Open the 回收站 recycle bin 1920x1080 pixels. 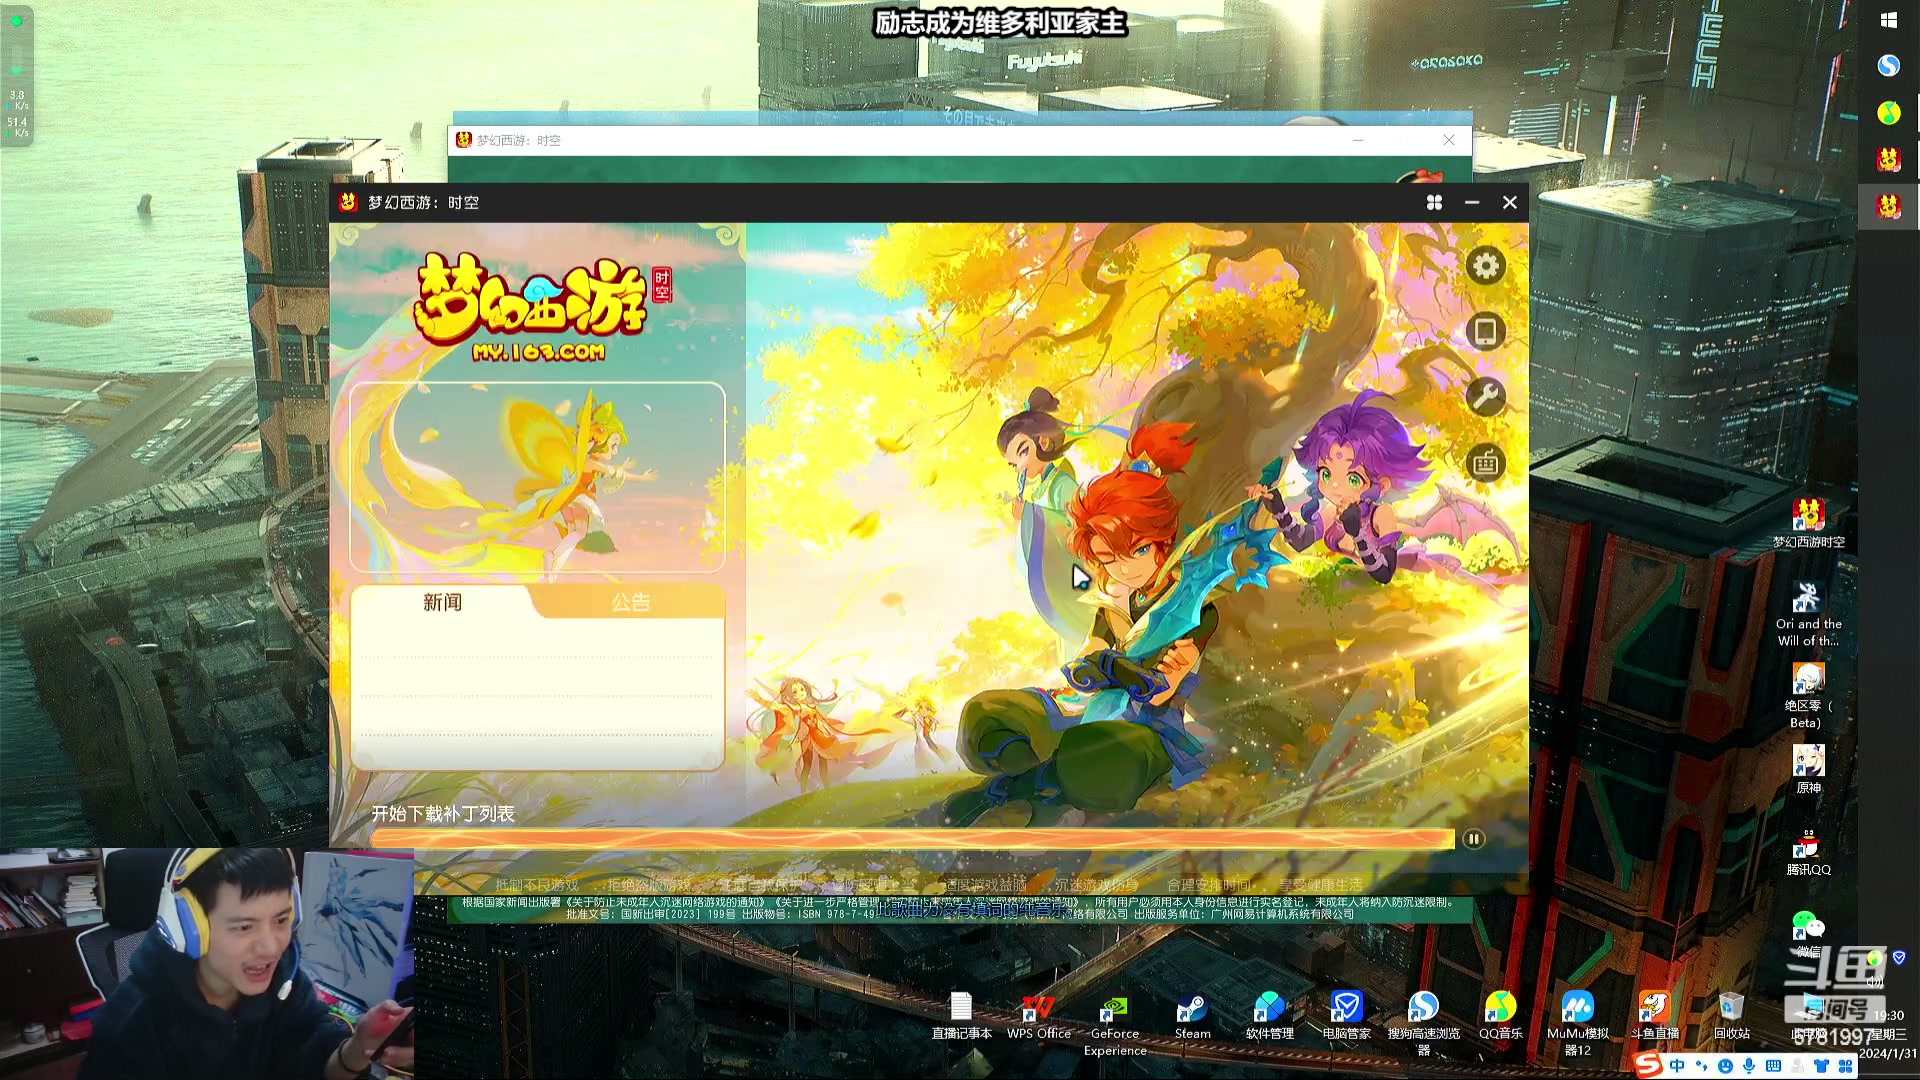pyautogui.click(x=1731, y=1016)
